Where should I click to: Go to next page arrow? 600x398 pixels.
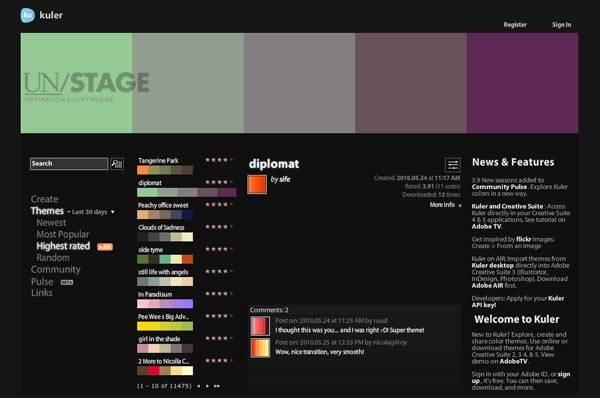coord(207,386)
